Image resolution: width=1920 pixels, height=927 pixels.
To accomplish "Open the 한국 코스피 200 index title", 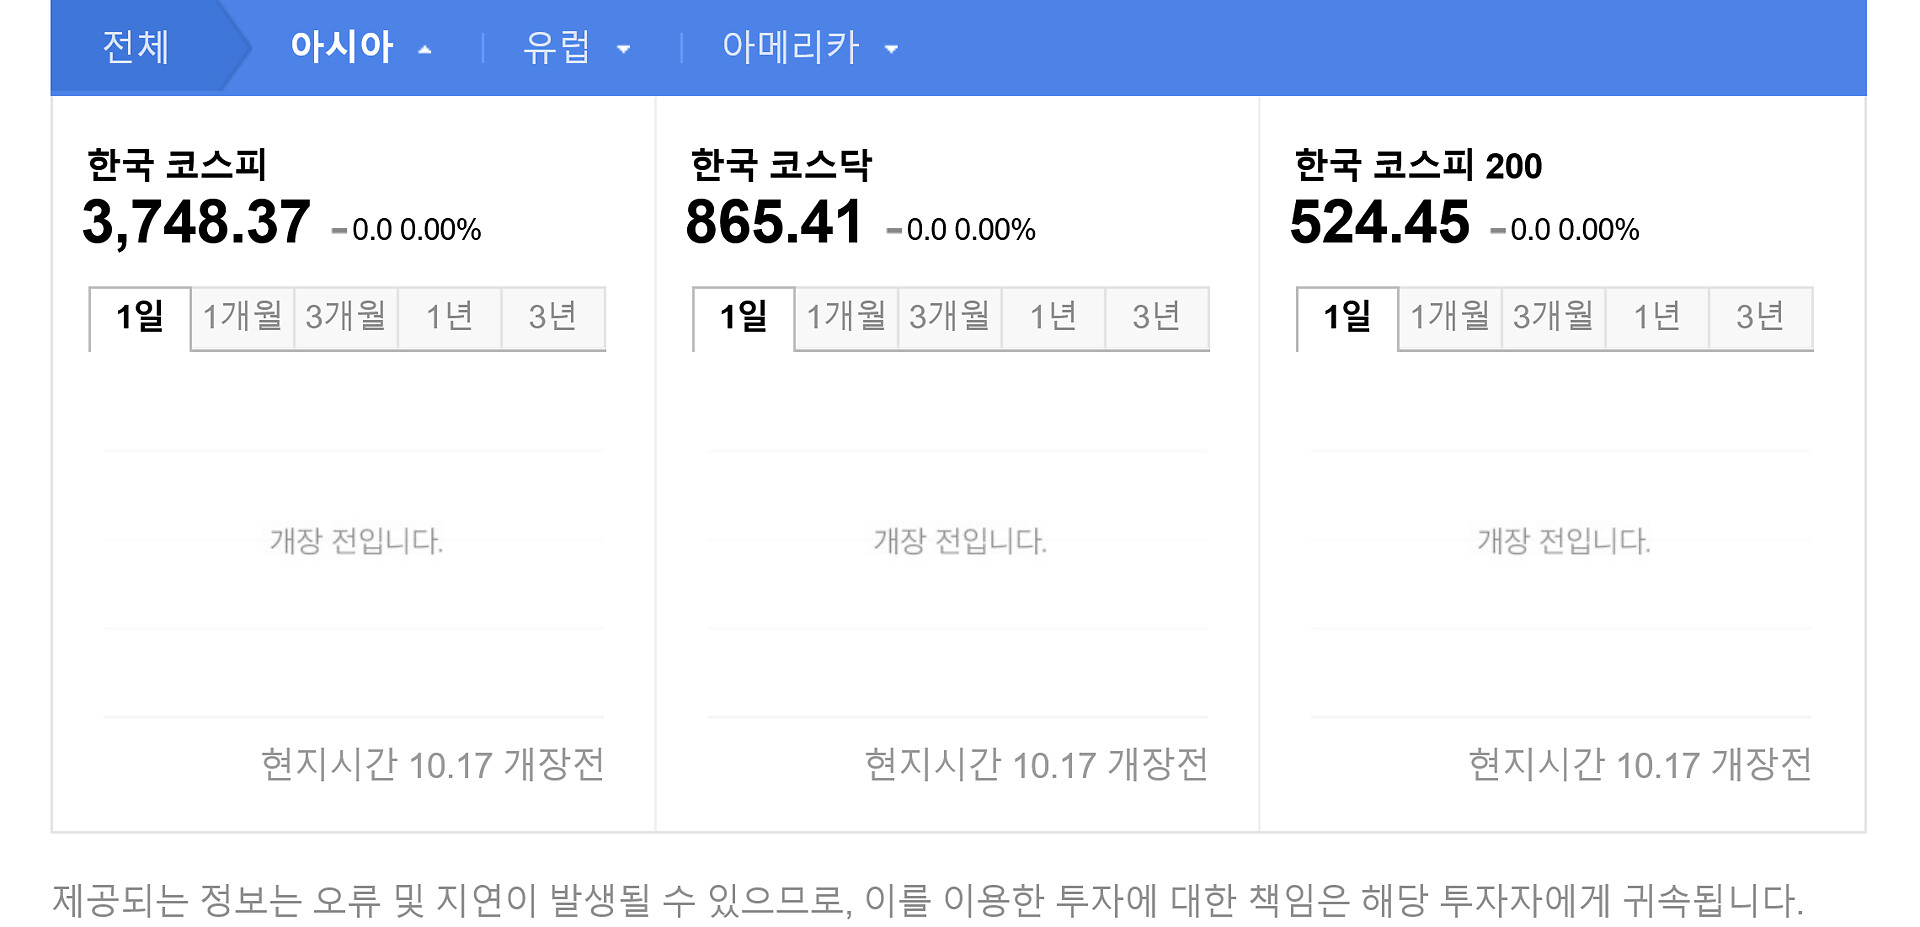I will 1418,165.
